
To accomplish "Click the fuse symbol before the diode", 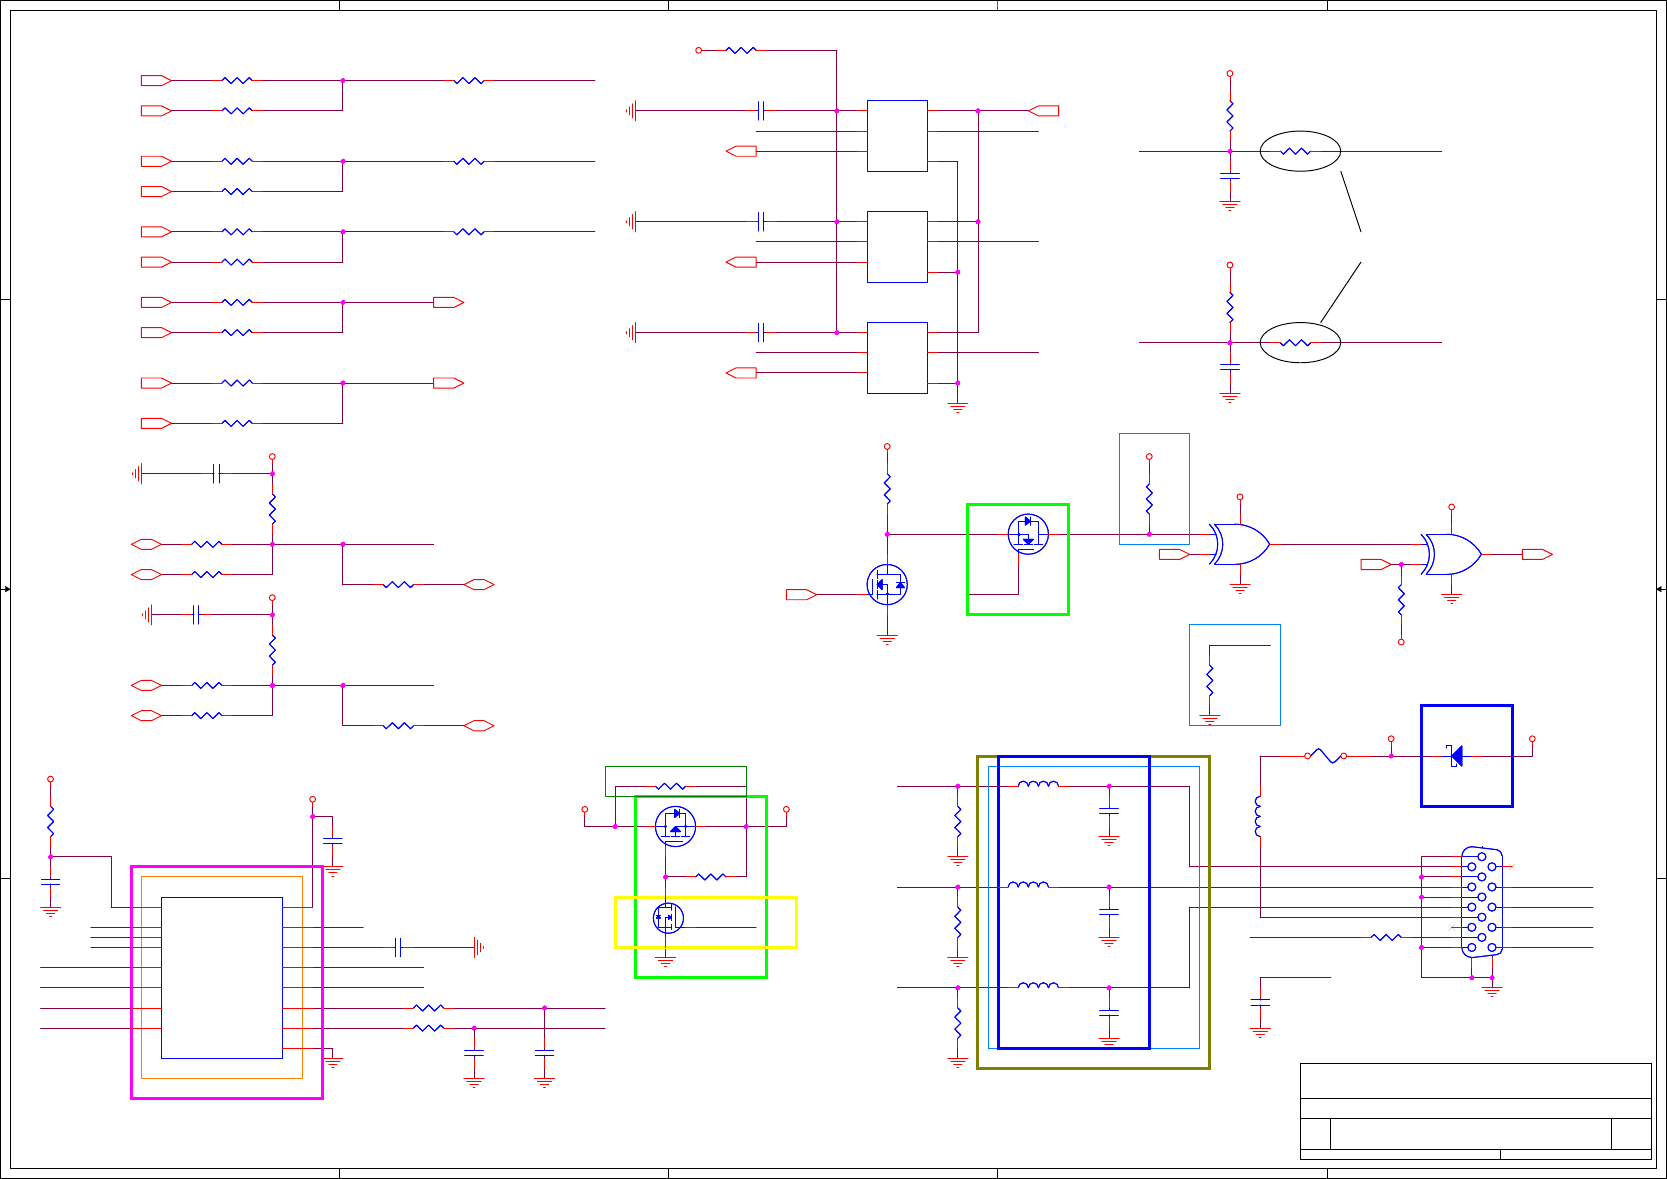I will (1325, 756).
